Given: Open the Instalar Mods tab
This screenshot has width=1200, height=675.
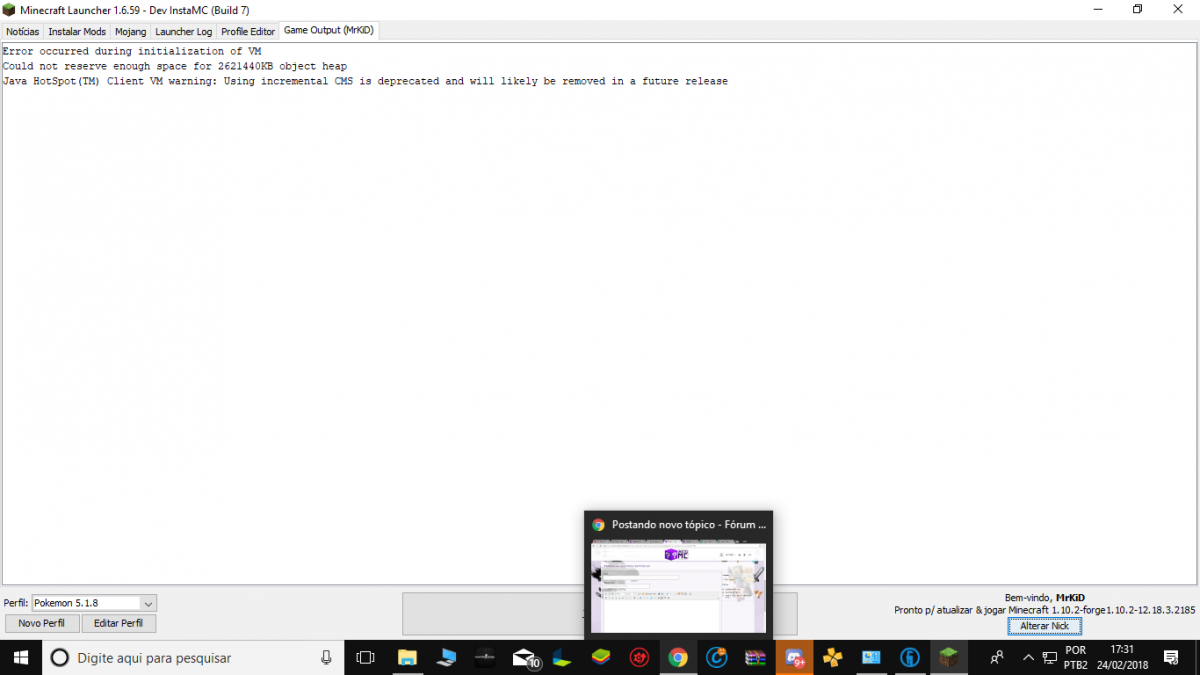Looking at the screenshot, I should pos(77,31).
